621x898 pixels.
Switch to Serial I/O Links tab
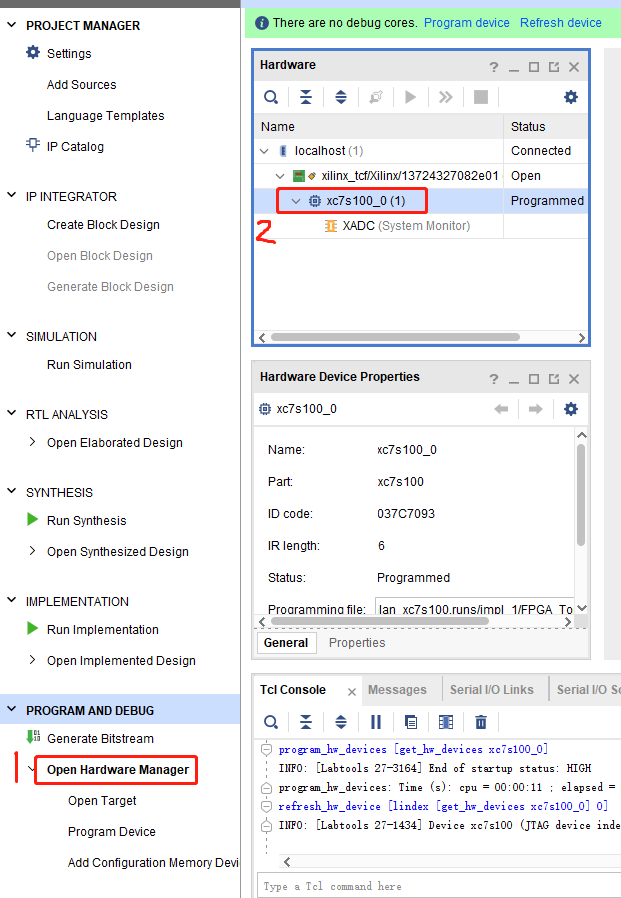coord(492,690)
